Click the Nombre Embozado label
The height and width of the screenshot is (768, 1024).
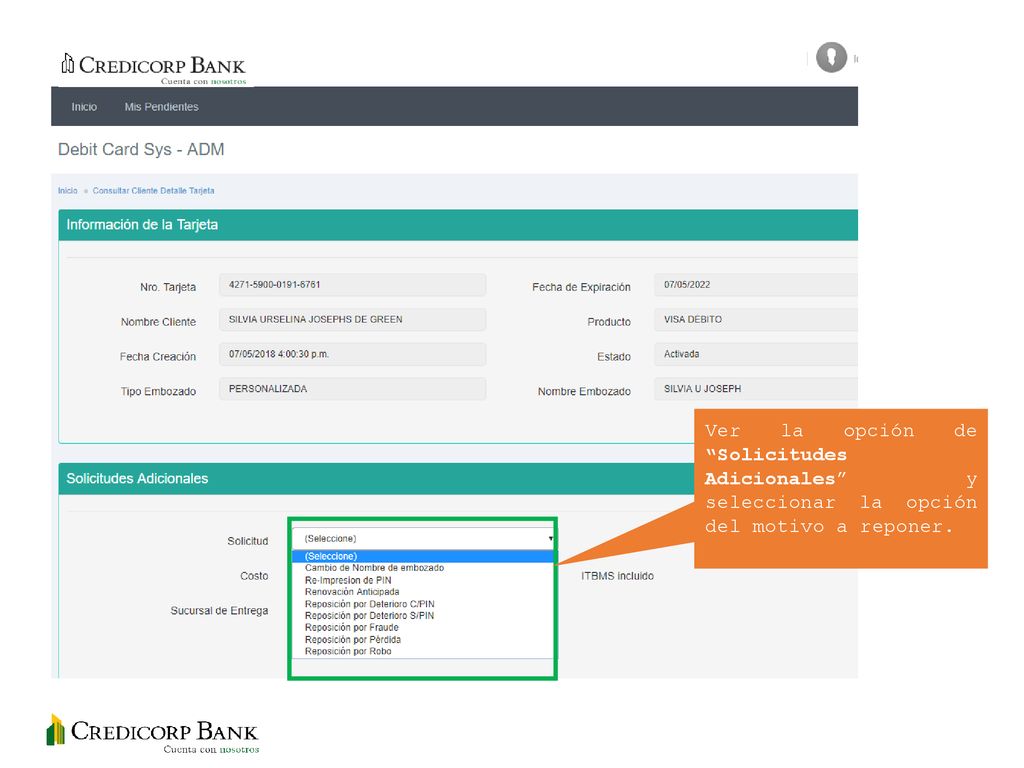click(584, 391)
